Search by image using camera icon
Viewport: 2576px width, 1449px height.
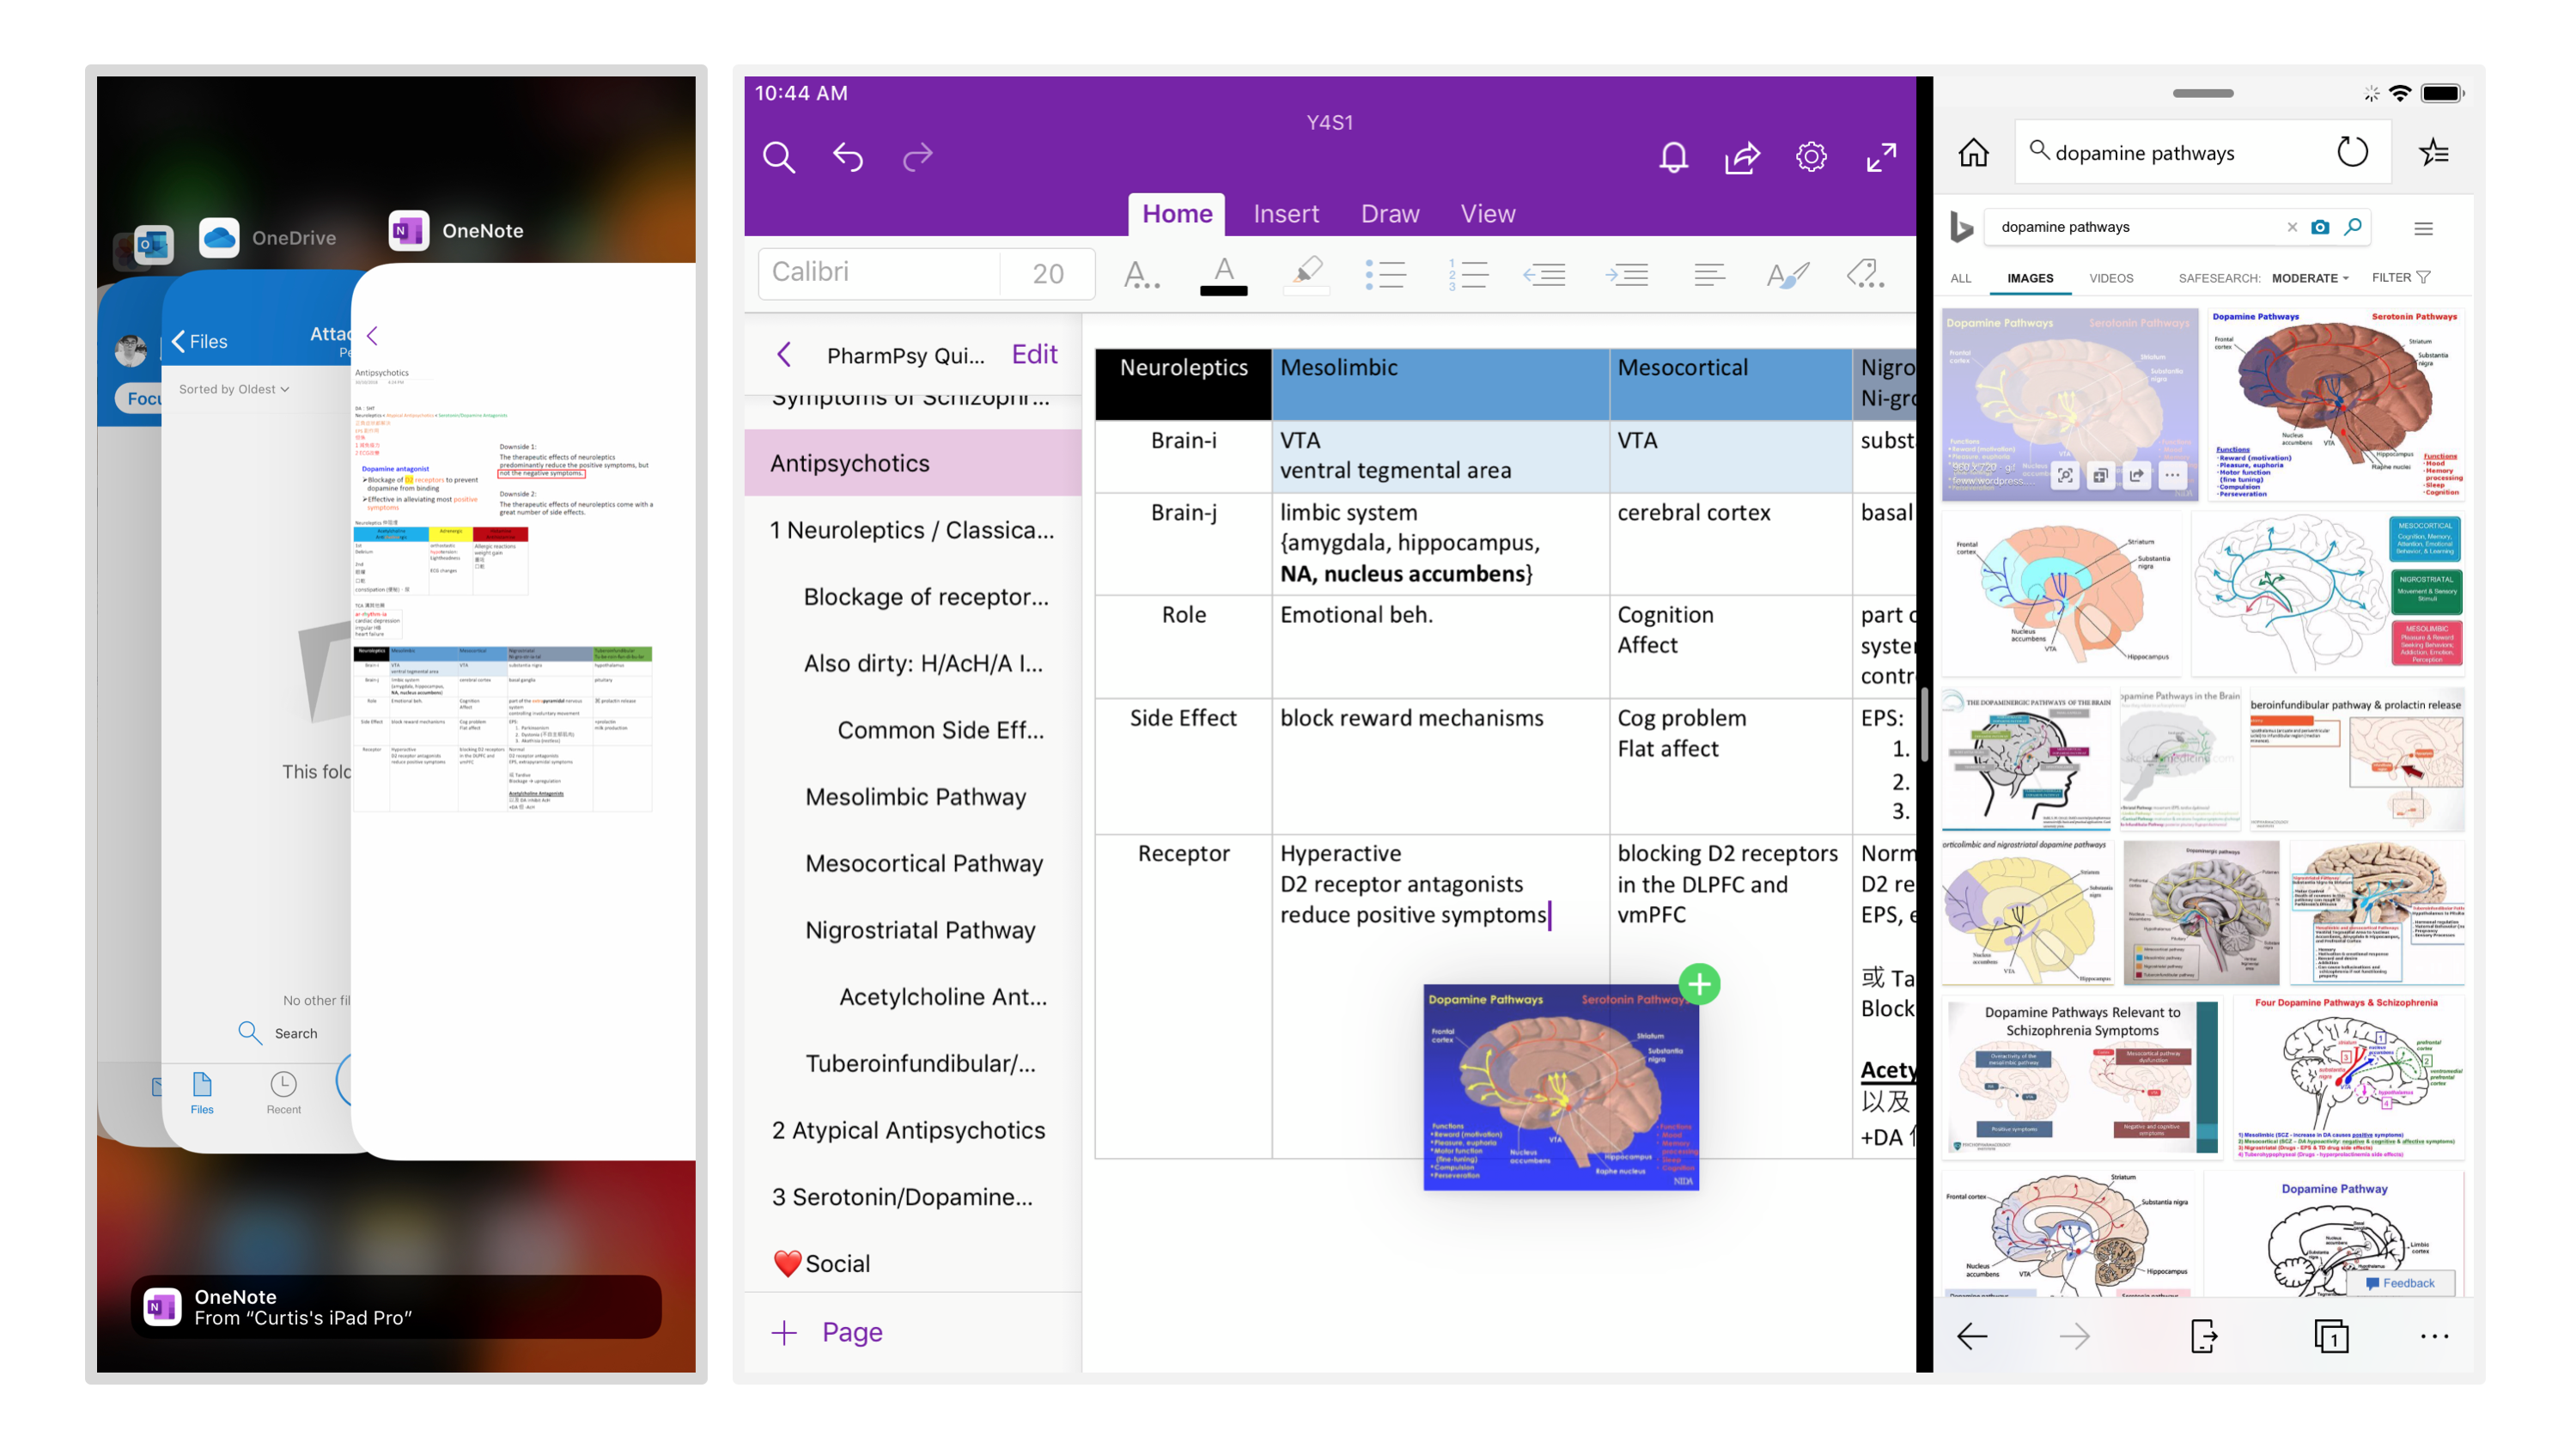coord(2320,227)
